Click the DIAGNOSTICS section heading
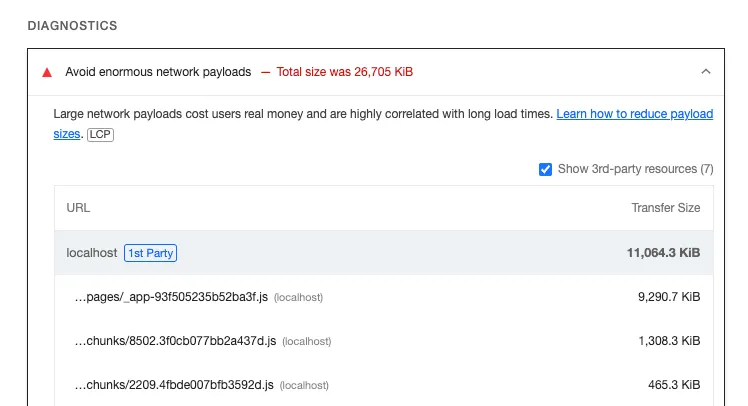 pos(72,25)
